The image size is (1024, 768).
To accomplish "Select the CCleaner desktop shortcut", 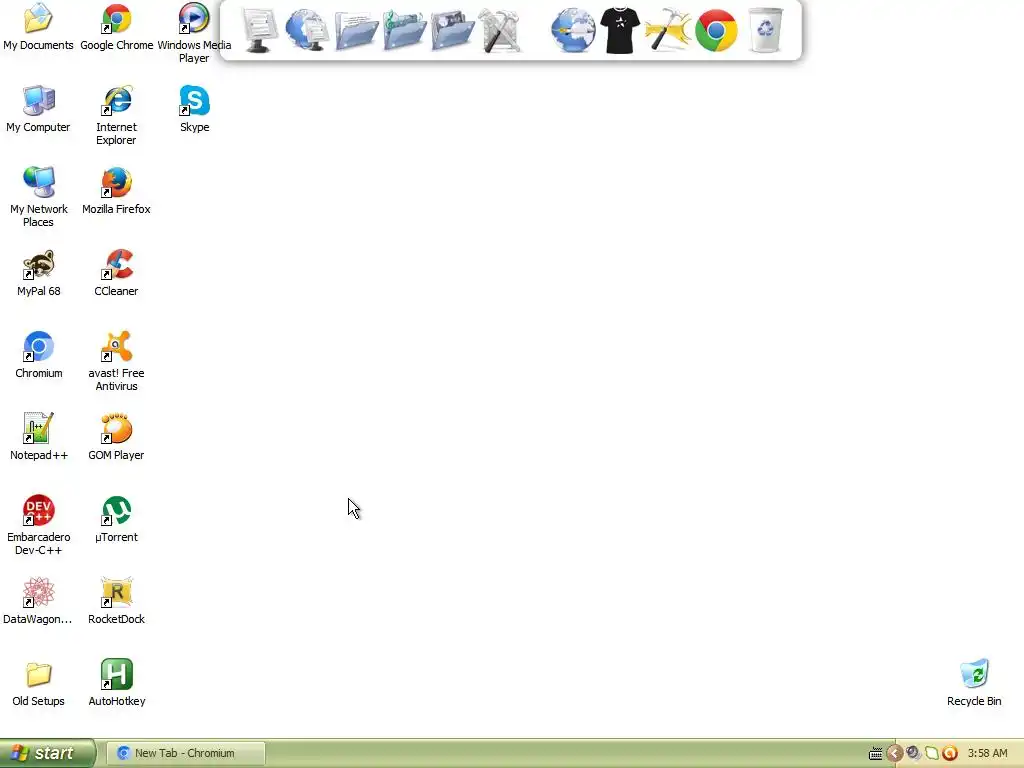I will [x=116, y=273].
